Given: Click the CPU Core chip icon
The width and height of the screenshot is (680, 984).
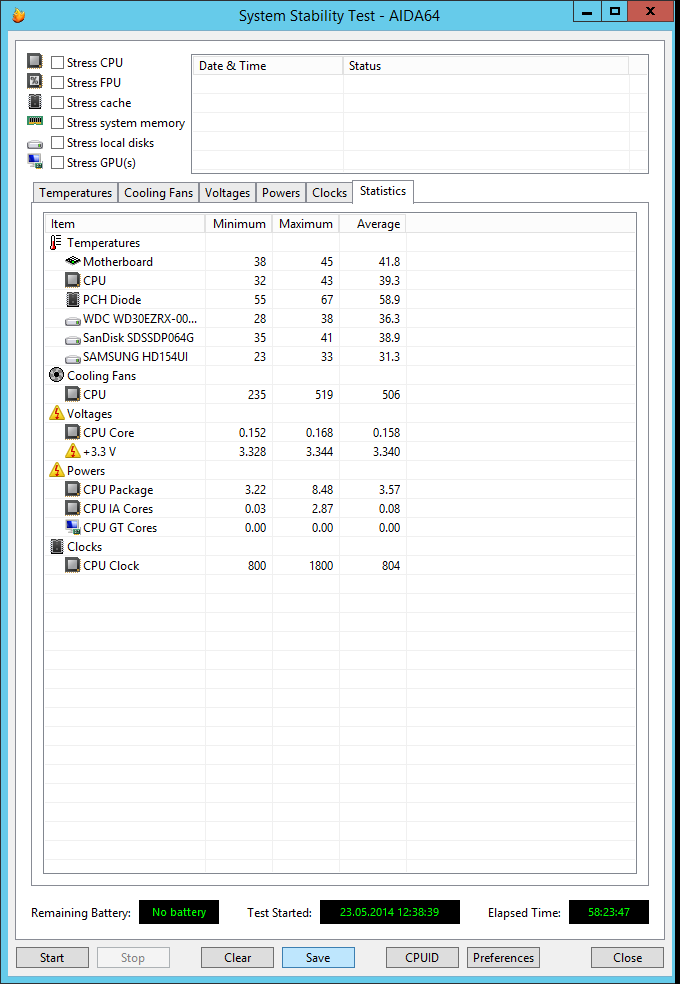Looking at the screenshot, I should [x=73, y=432].
